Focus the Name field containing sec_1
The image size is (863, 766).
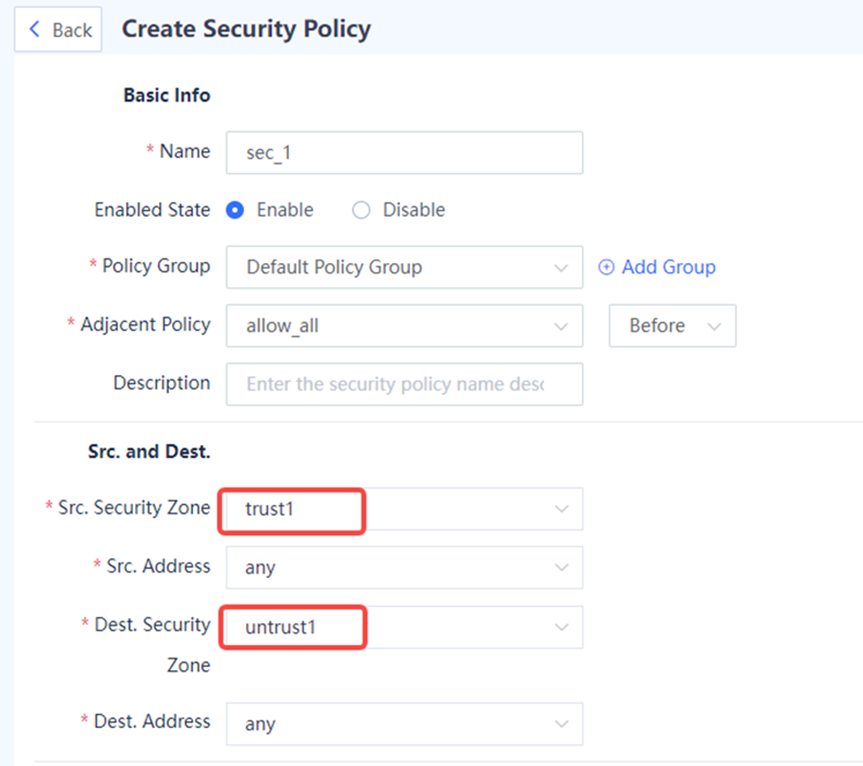(x=404, y=152)
